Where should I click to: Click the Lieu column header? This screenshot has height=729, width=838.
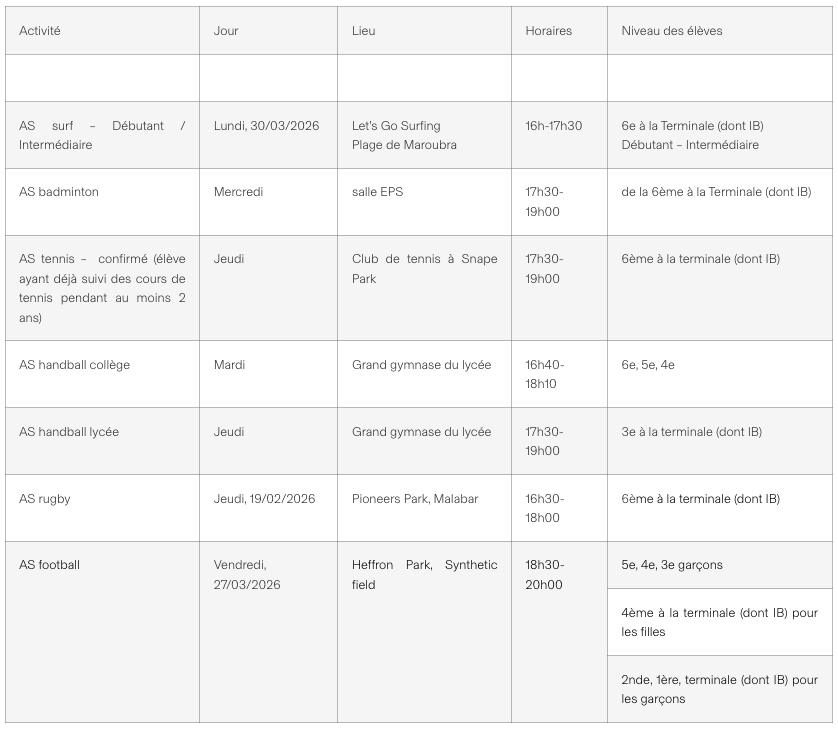424,30
